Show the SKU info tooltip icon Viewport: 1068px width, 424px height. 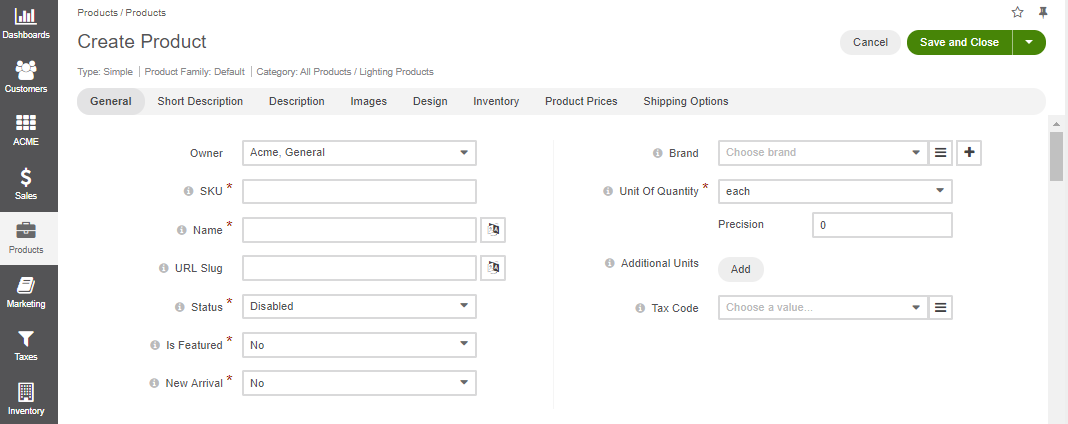pyautogui.click(x=189, y=191)
